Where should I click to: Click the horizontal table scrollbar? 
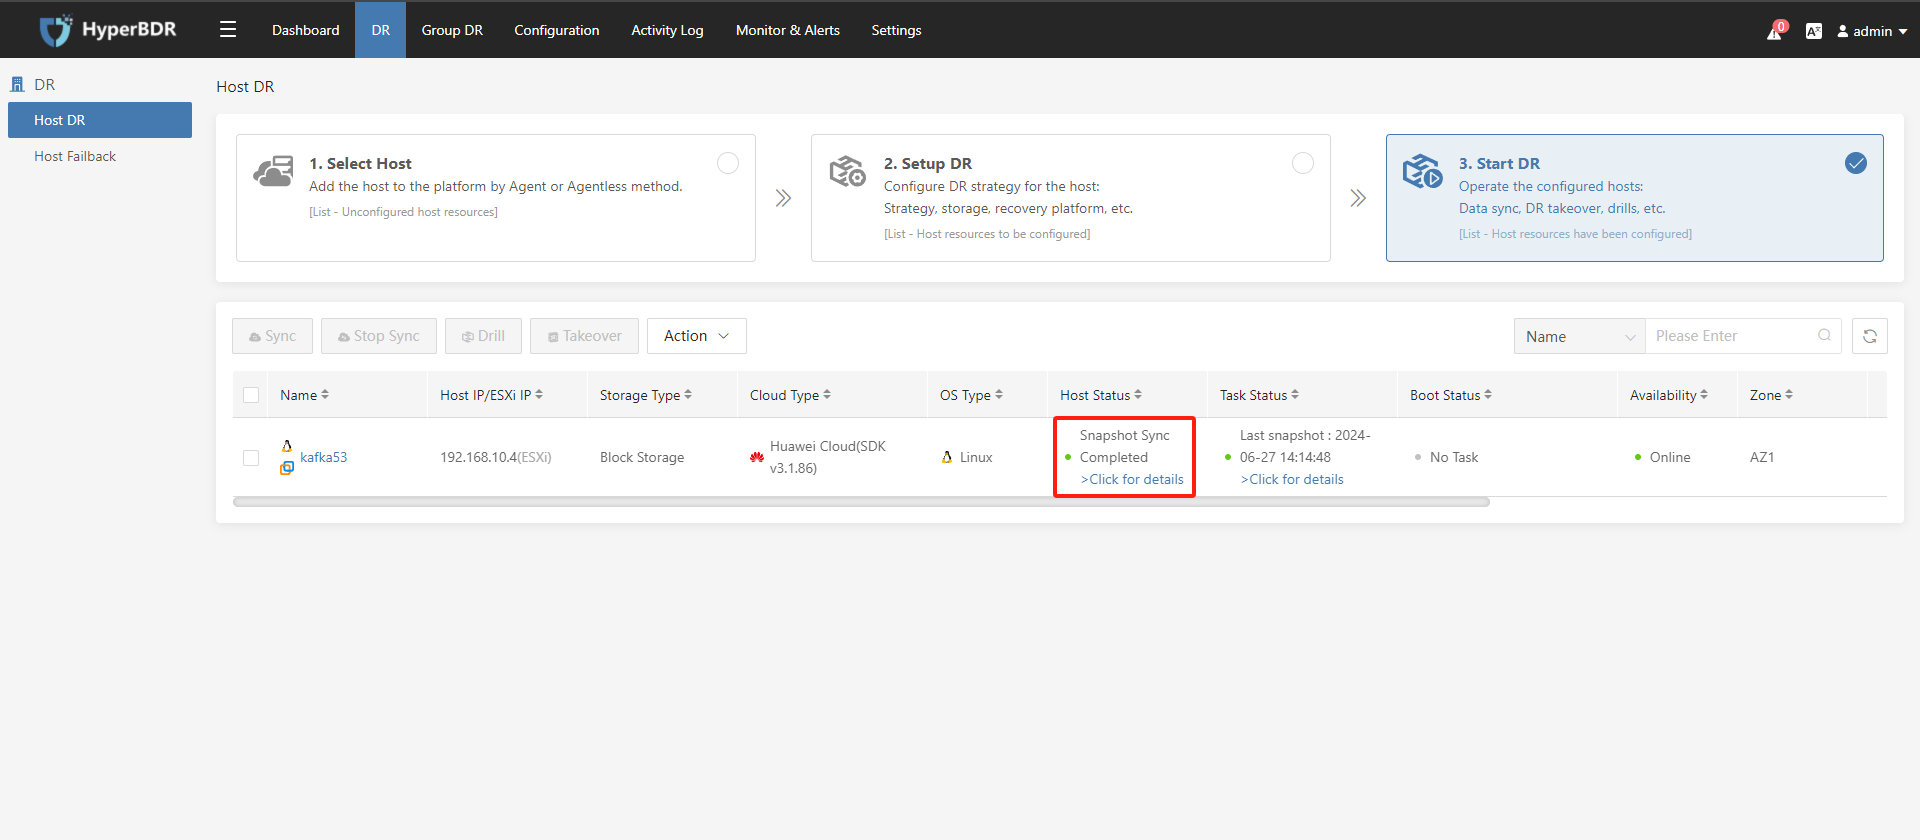[x=861, y=502]
